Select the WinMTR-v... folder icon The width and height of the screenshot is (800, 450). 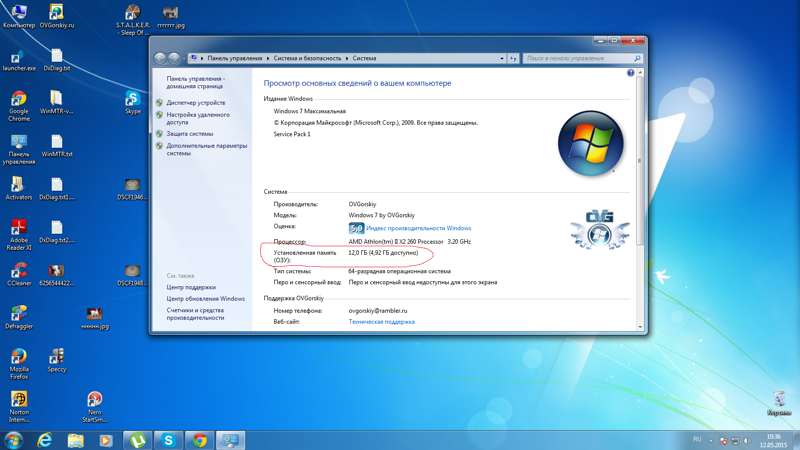point(57,102)
